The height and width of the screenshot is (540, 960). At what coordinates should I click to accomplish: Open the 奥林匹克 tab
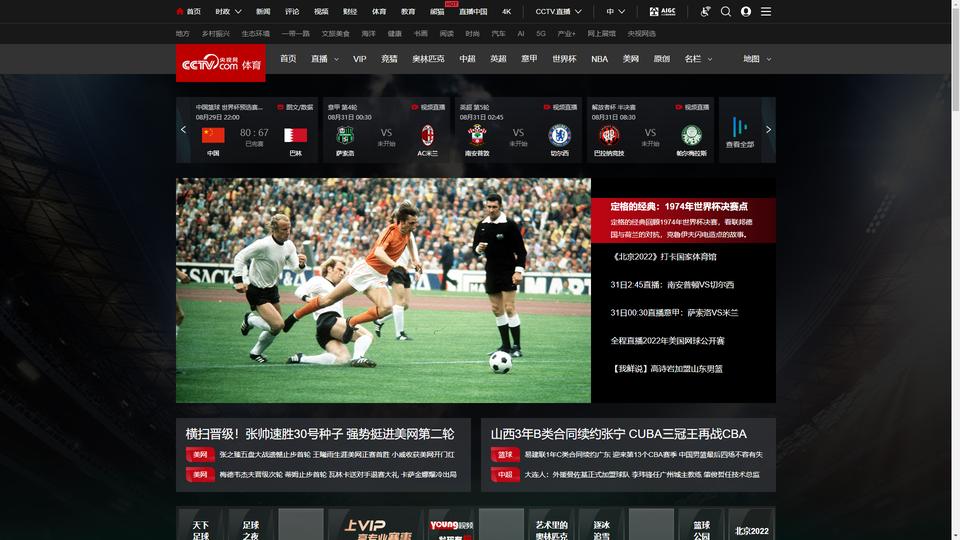428,59
